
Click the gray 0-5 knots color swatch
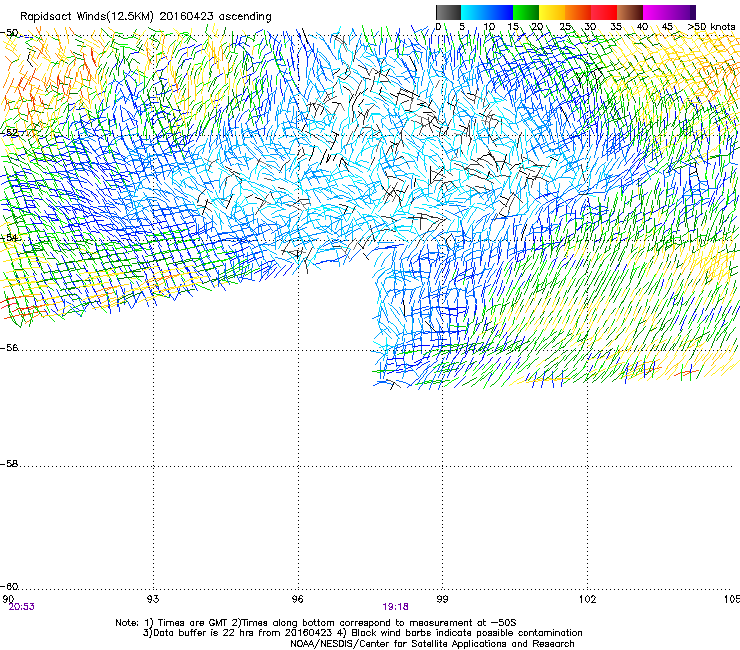click(x=448, y=12)
